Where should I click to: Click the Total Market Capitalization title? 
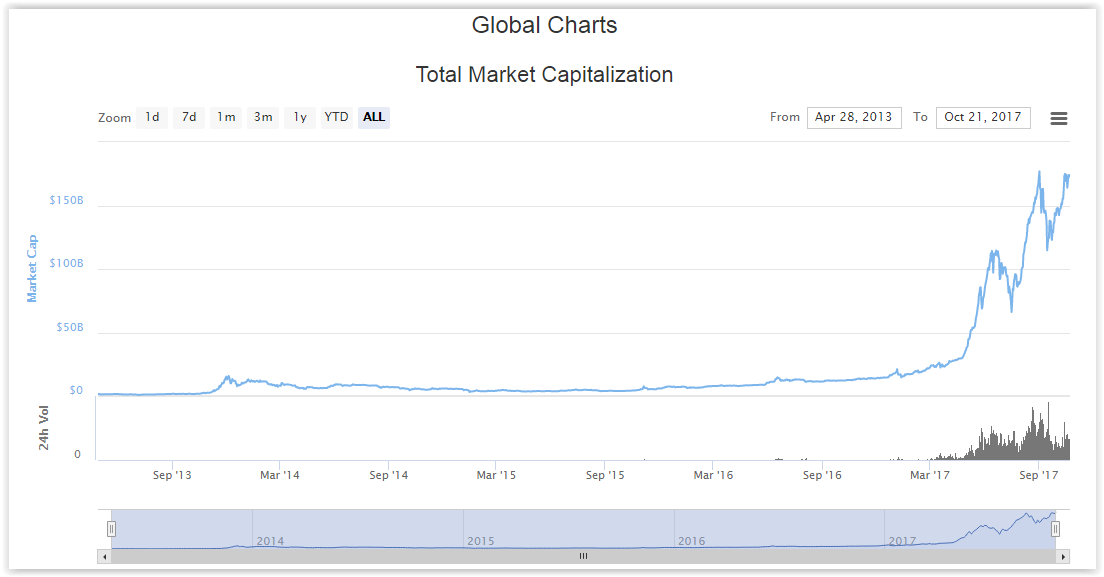click(x=544, y=75)
